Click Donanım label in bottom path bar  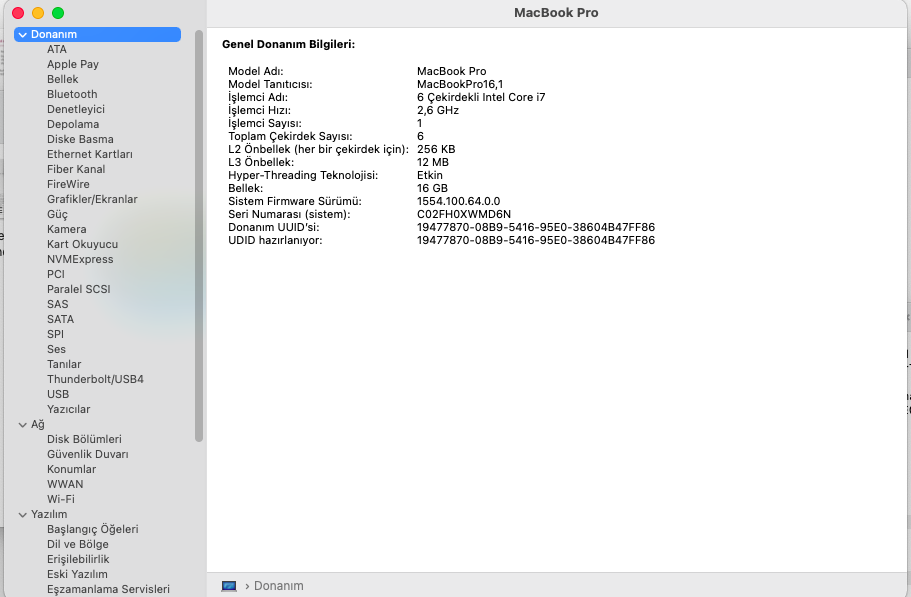click(x=278, y=585)
